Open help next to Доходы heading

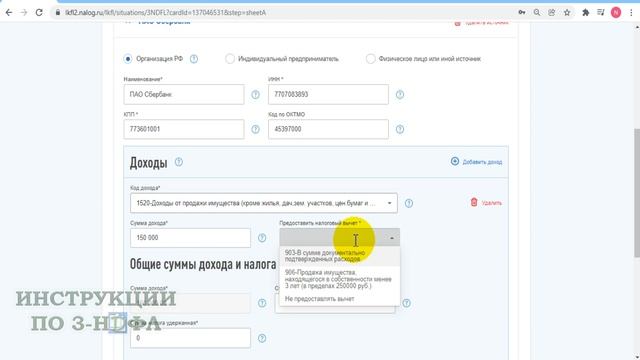pyautogui.click(x=179, y=162)
